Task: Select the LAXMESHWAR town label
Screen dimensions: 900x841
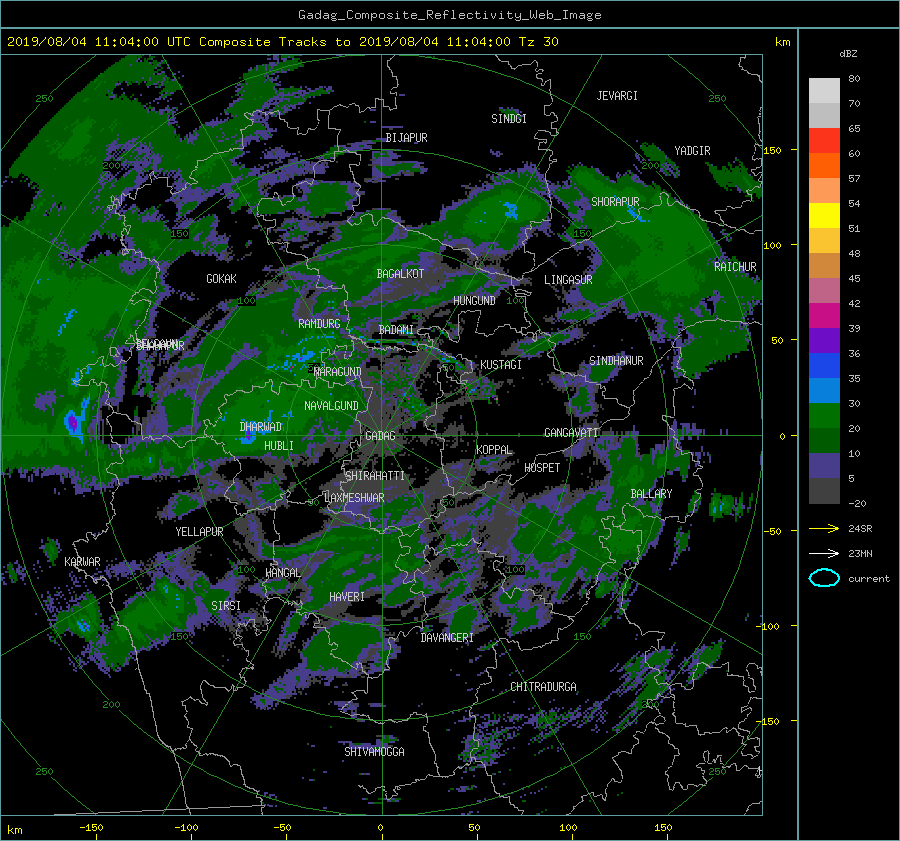Action: pyautogui.click(x=354, y=498)
